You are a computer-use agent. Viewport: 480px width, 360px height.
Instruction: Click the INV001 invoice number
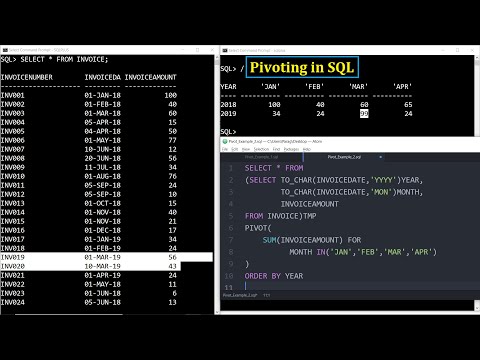pyautogui.click(x=13, y=95)
